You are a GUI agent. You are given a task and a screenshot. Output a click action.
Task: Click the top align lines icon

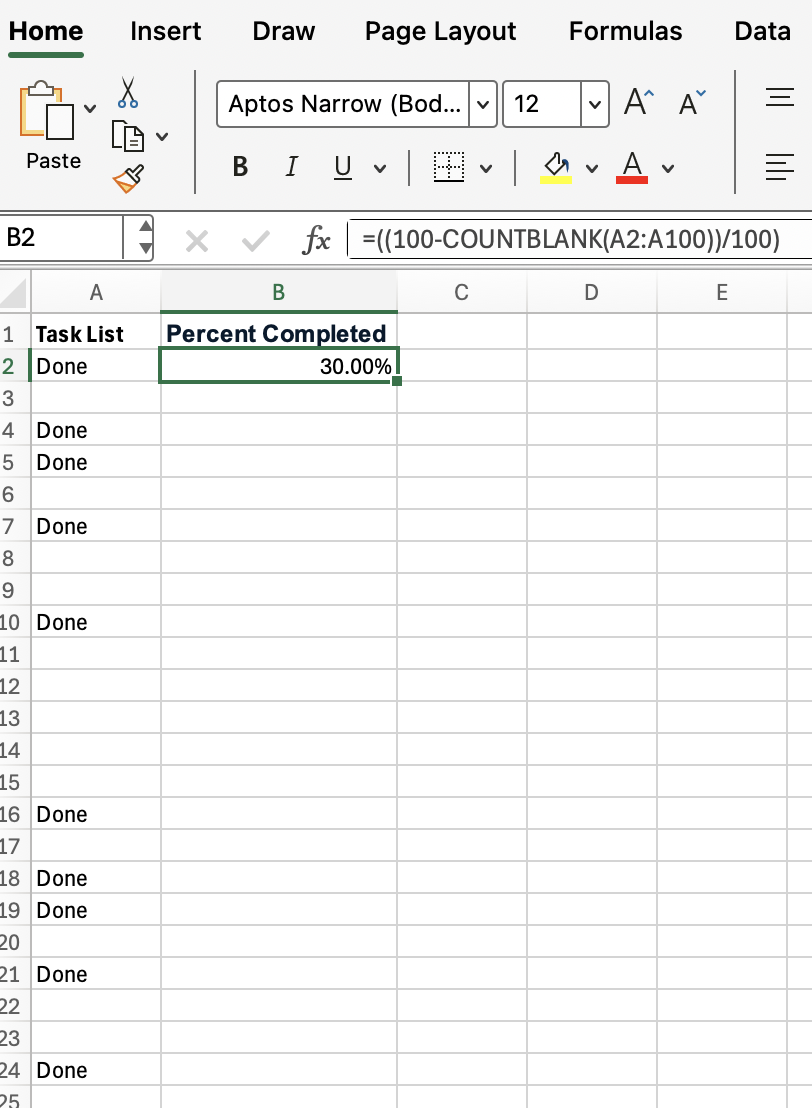779,97
